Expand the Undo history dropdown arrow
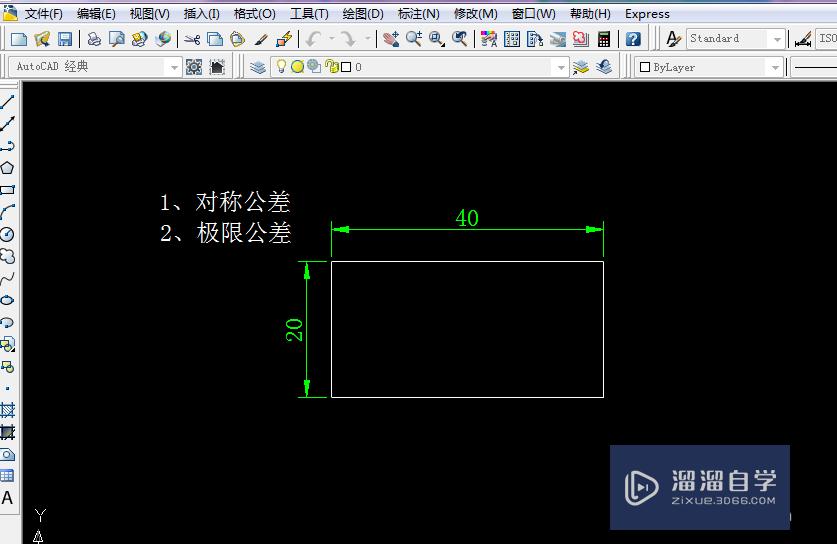Viewport: 837px width, 544px height. pos(331,38)
